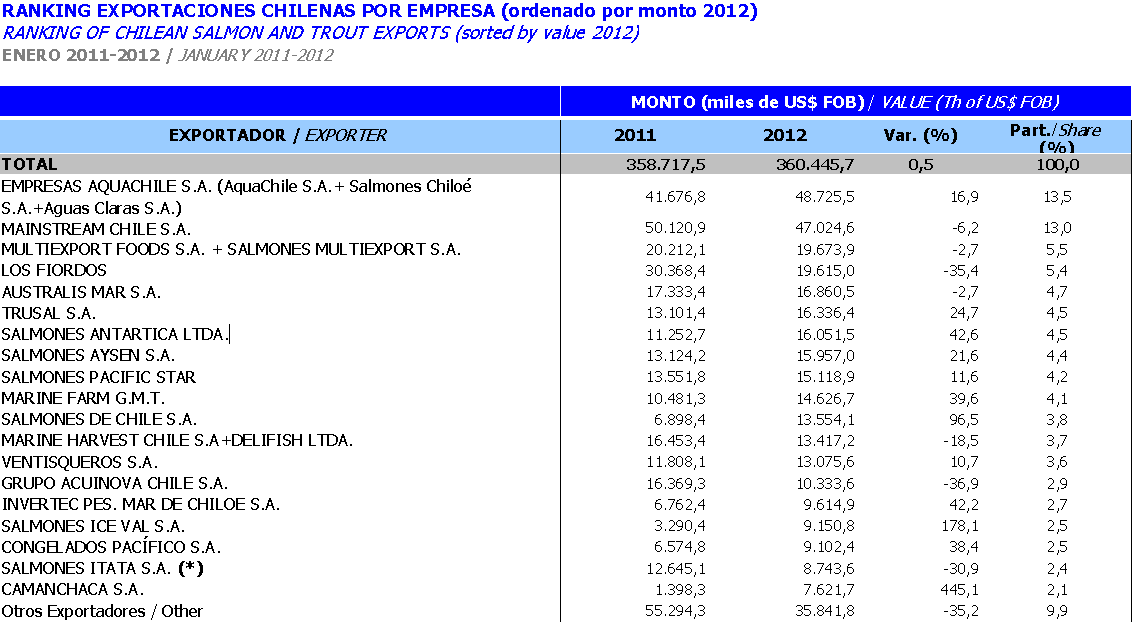Screen dimensions: 1132x627
Task: Click the Var. (%) column header
Action: (920, 135)
